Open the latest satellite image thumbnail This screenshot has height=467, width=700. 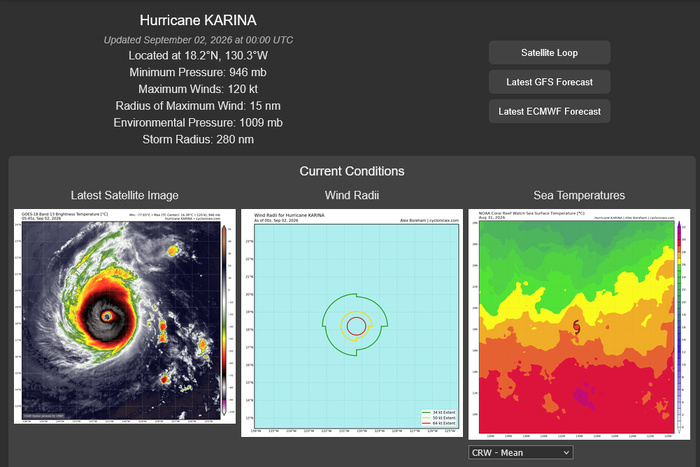click(x=125, y=317)
